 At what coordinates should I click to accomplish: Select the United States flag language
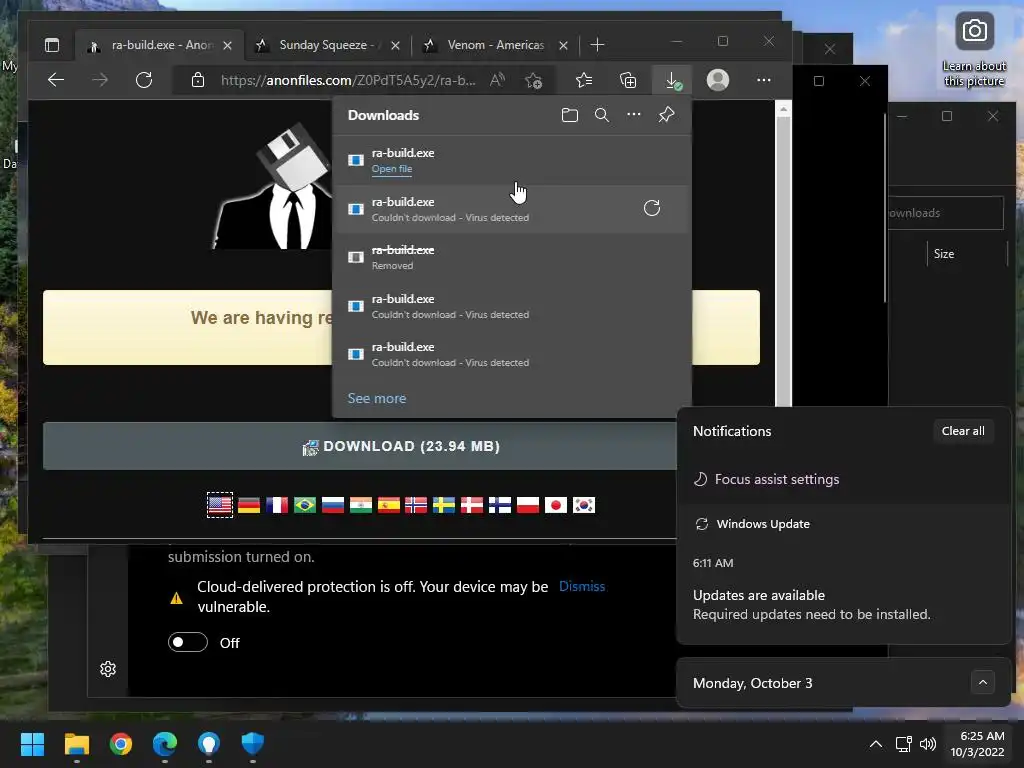pyautogui.click(x=220, y=505)
